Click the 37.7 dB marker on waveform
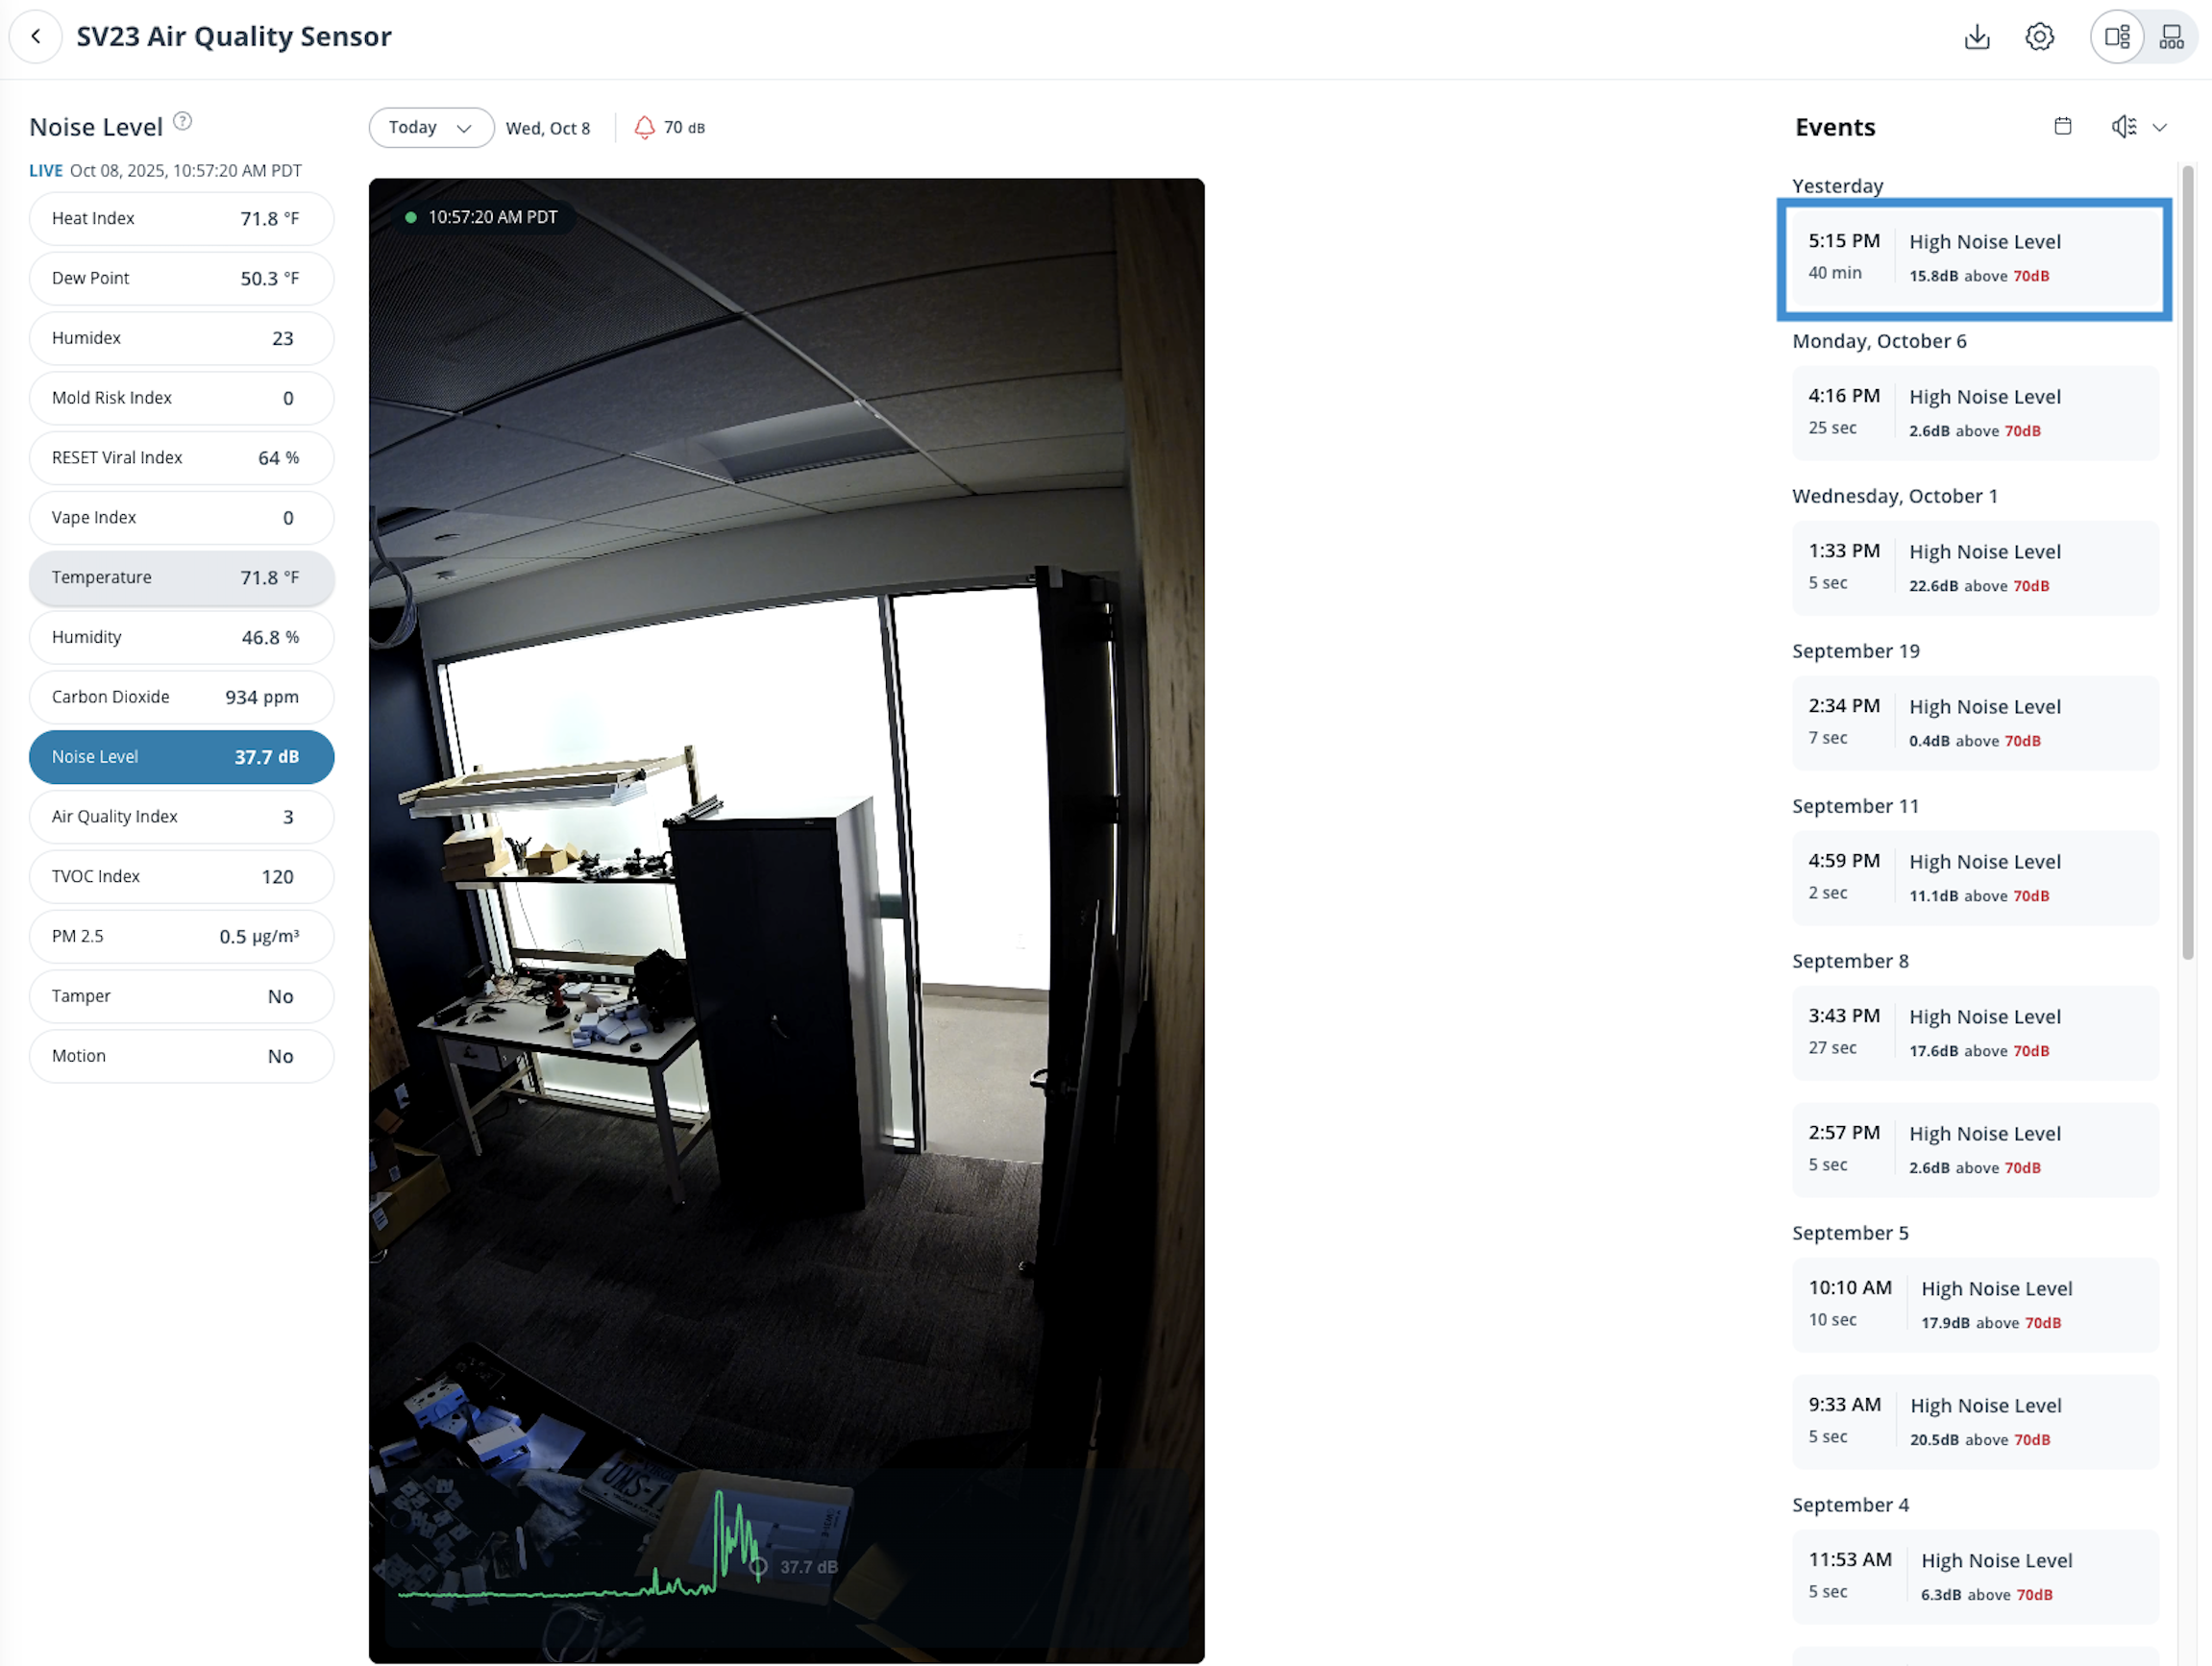 click(x=759, y=1566)
